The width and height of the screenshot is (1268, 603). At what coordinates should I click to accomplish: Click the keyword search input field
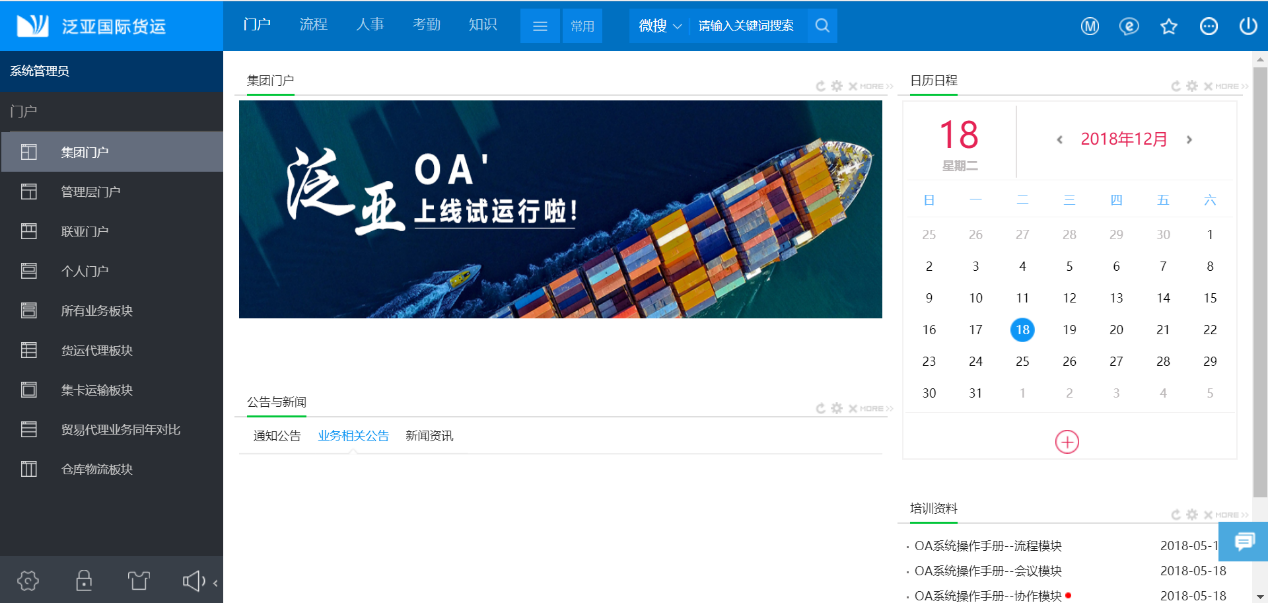[749, 26]
